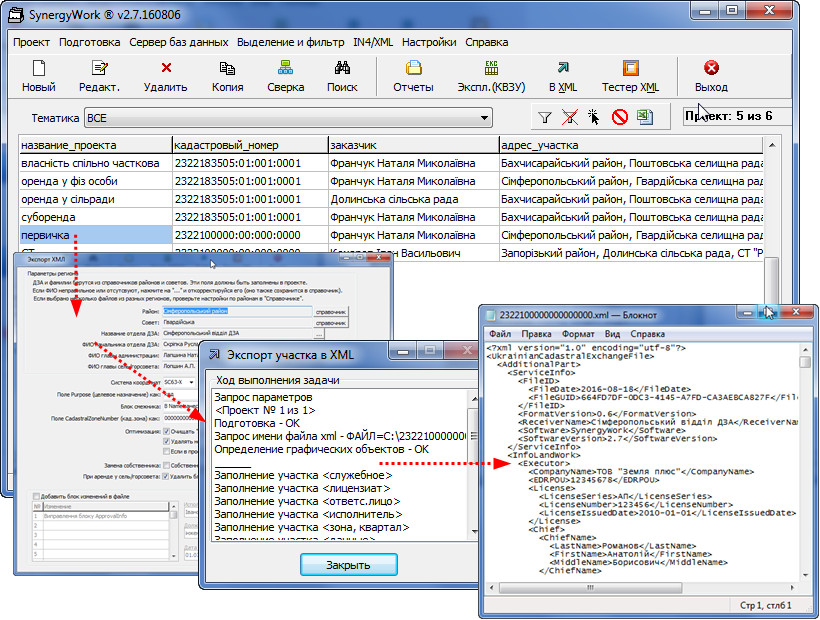This screenshot has height=620, width=820.
Task: Expand the Система координат SC63-X dropdown
Action: point(191,382)
